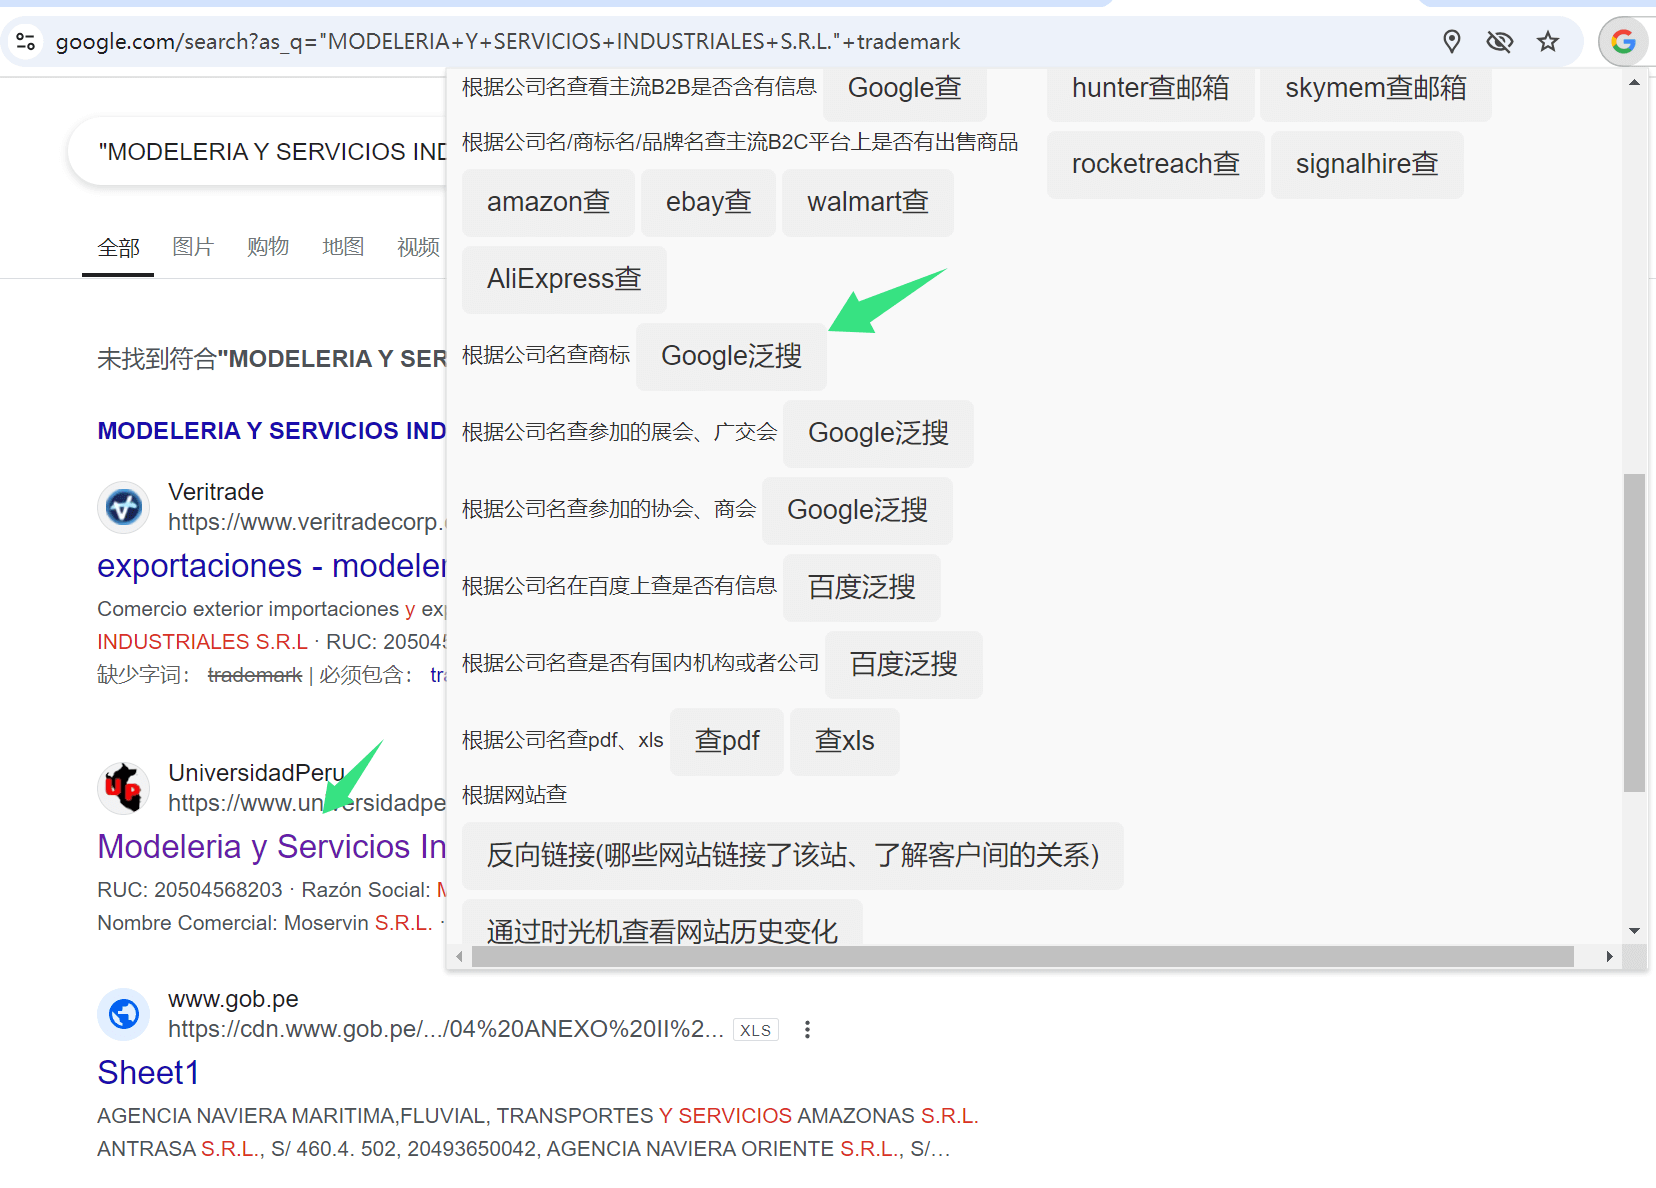This screenshot has height=1188, width=1656.
Task: Open the Modeleria y Servicios result link
Action: (271, 847)
